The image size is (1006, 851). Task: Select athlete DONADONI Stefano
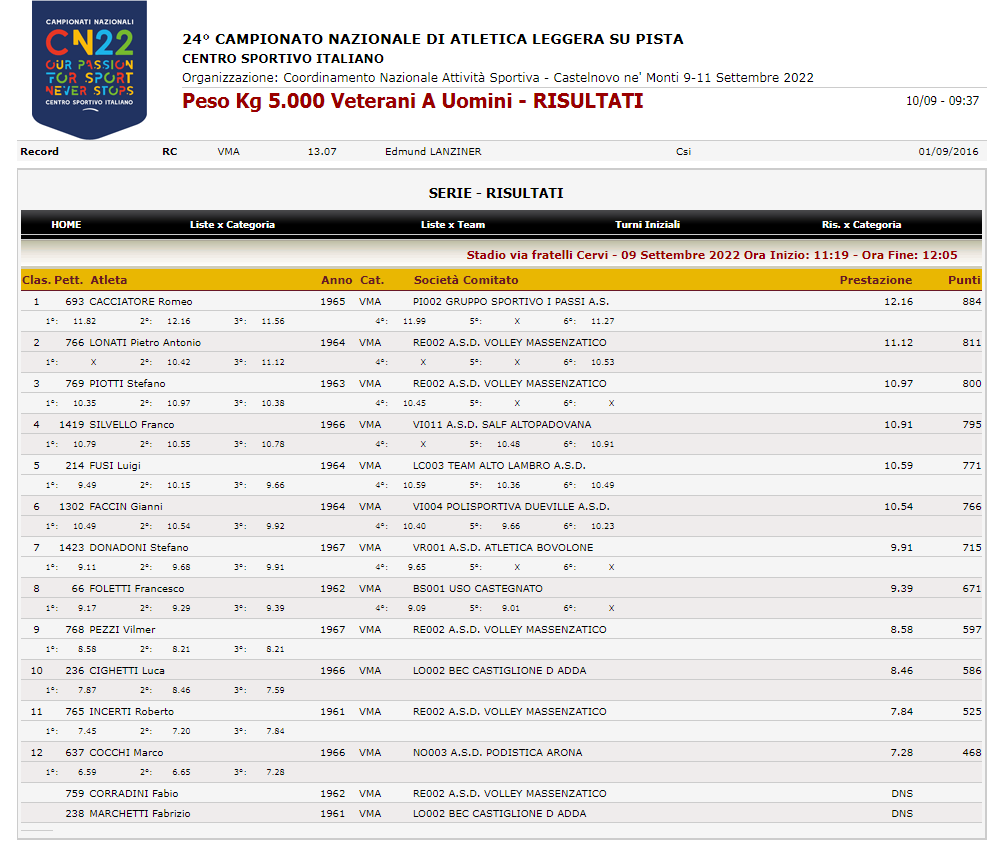(x=139, y=548)
